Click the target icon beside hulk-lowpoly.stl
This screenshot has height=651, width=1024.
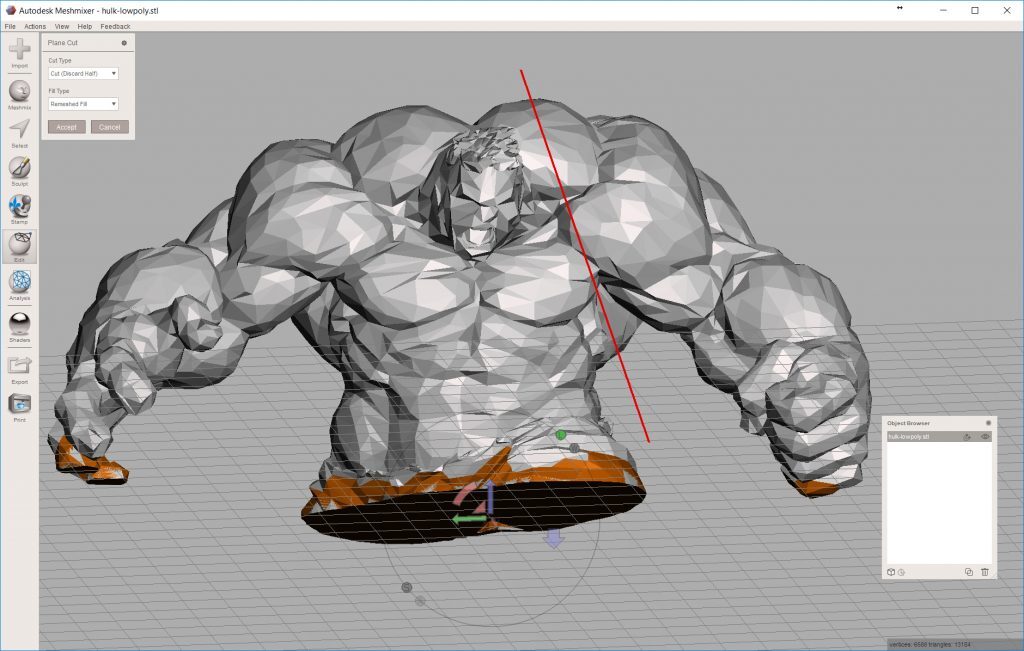(967, 437)
